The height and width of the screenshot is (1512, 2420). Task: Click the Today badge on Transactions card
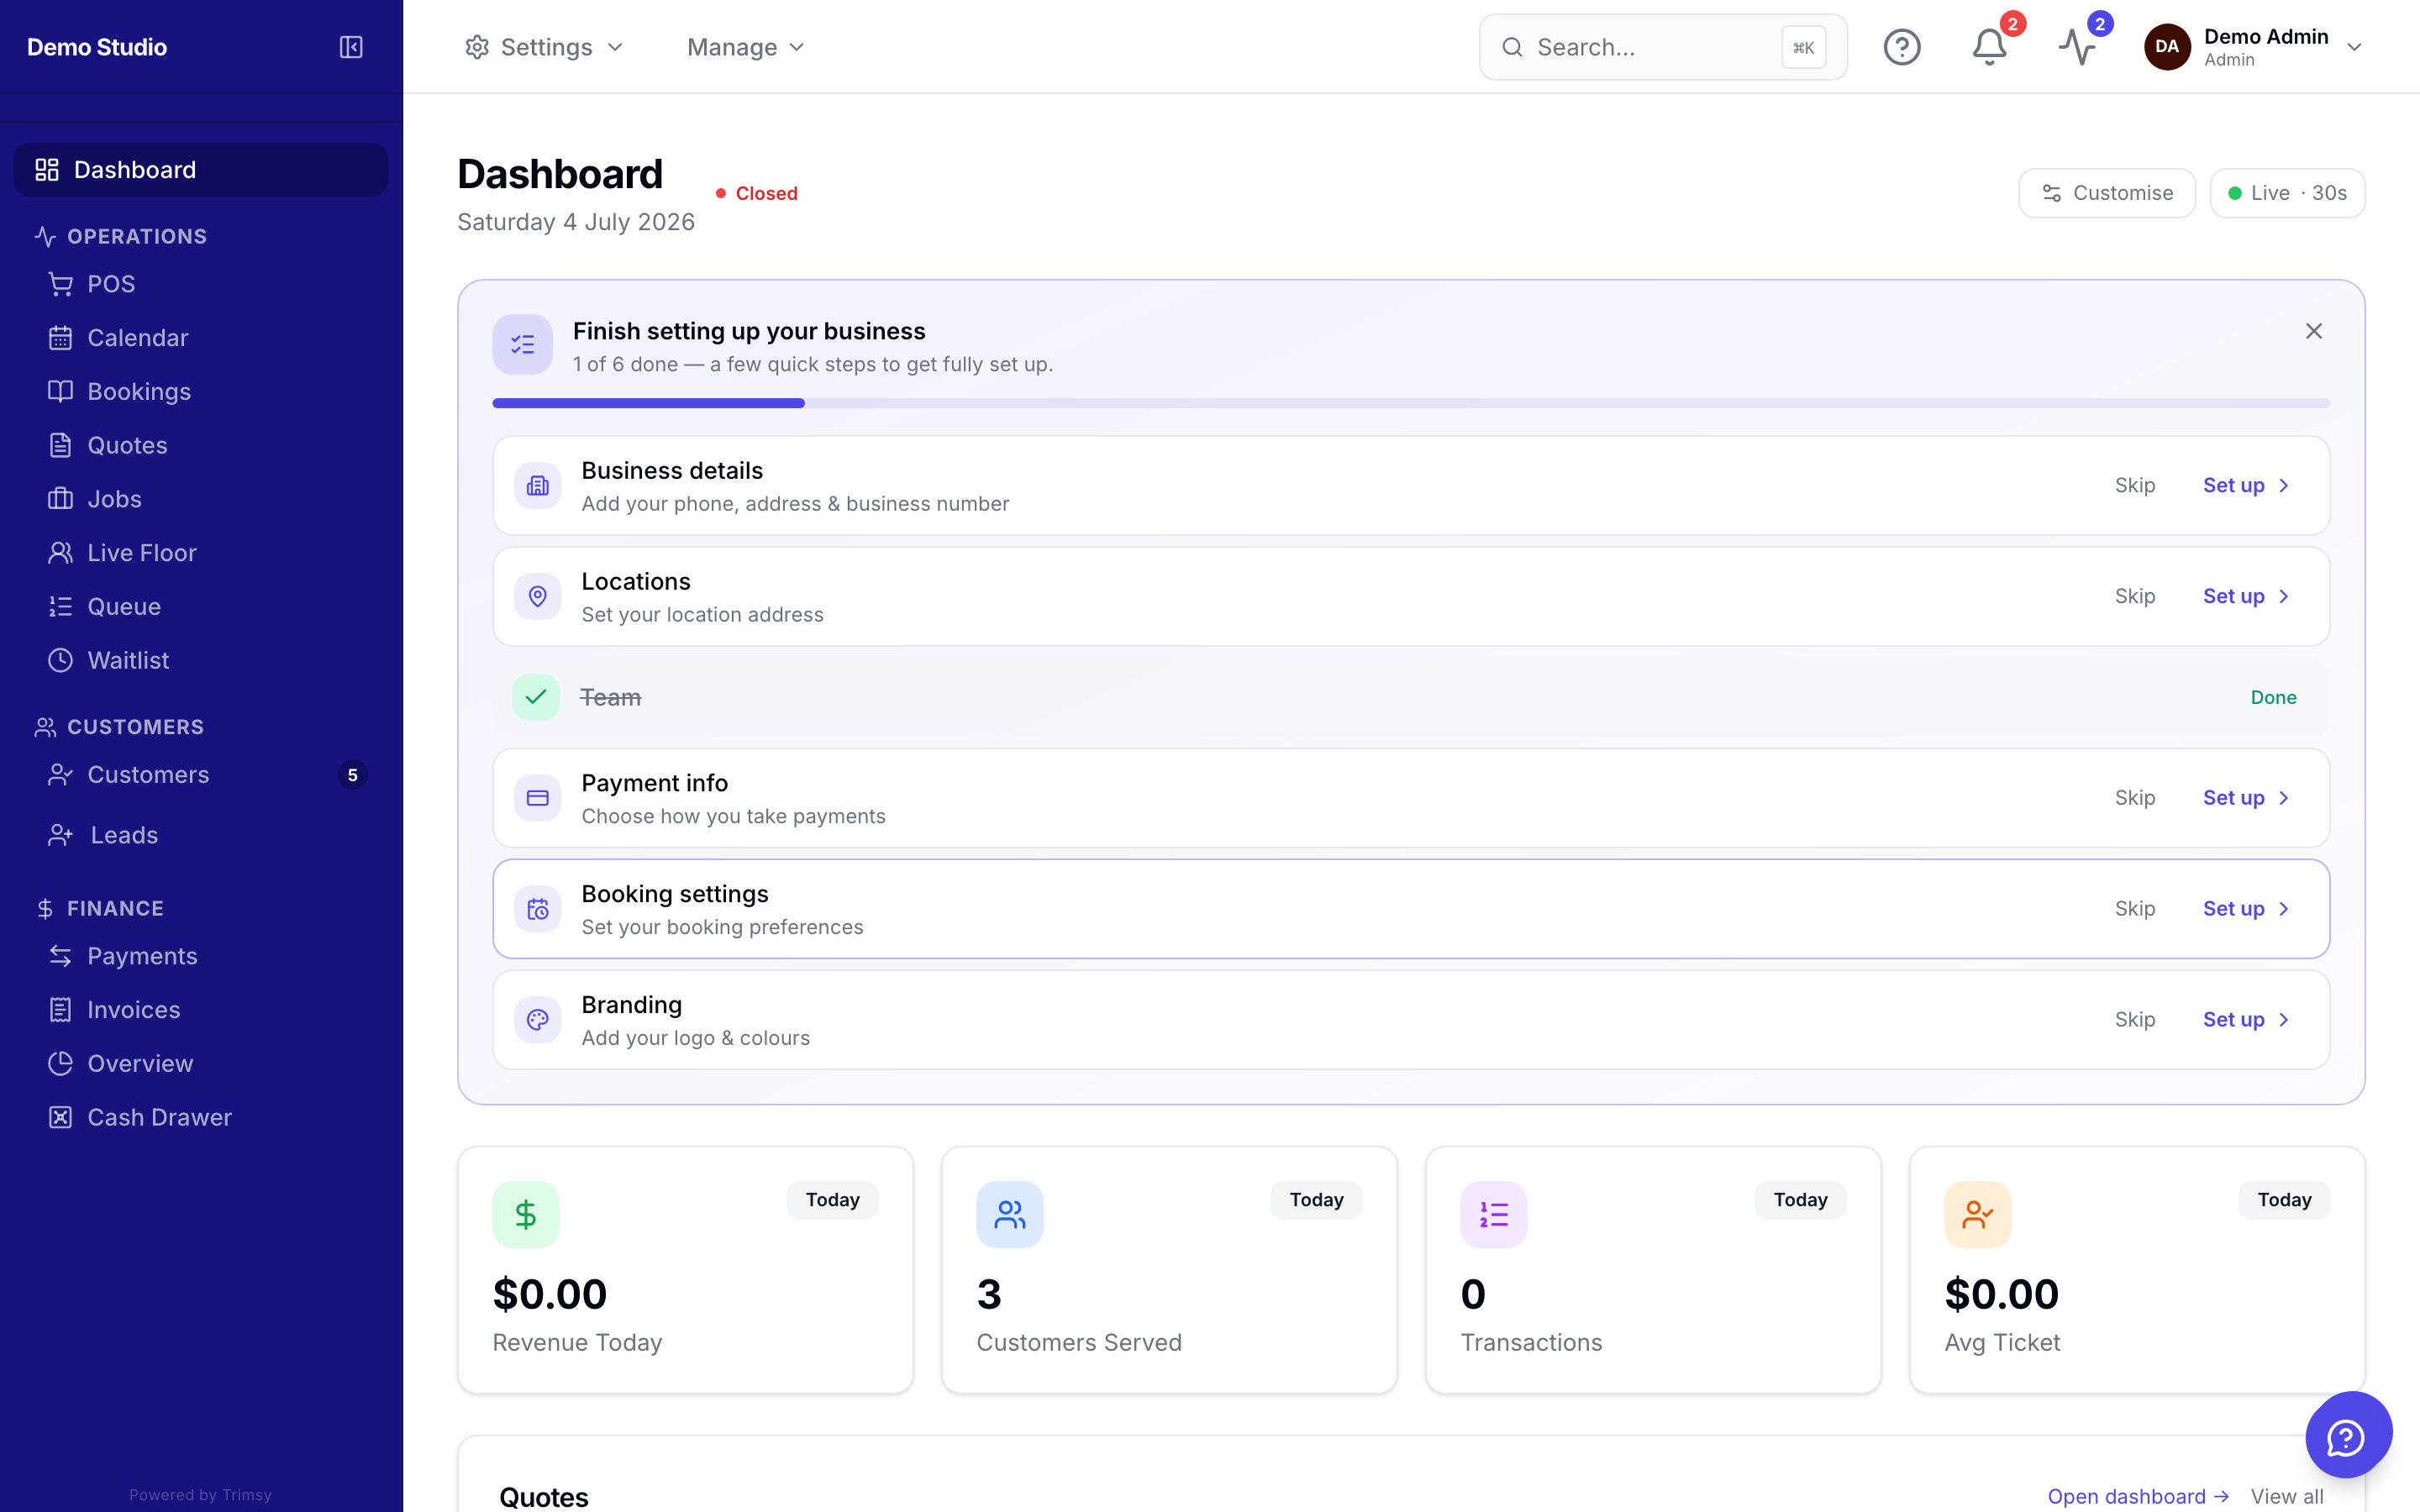click(1800, 1200)
